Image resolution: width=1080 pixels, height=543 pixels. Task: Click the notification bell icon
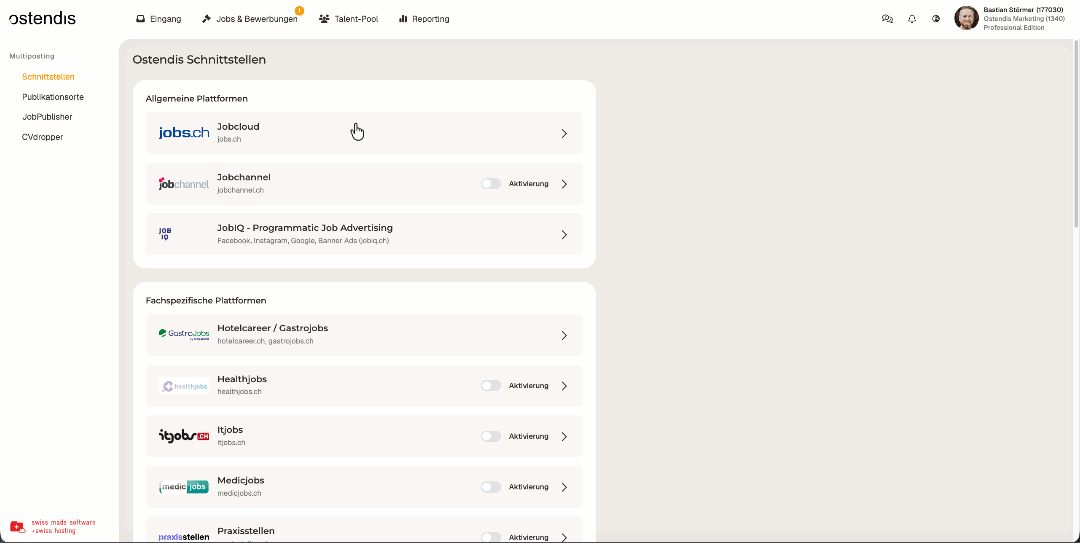[x=912, y=19]
